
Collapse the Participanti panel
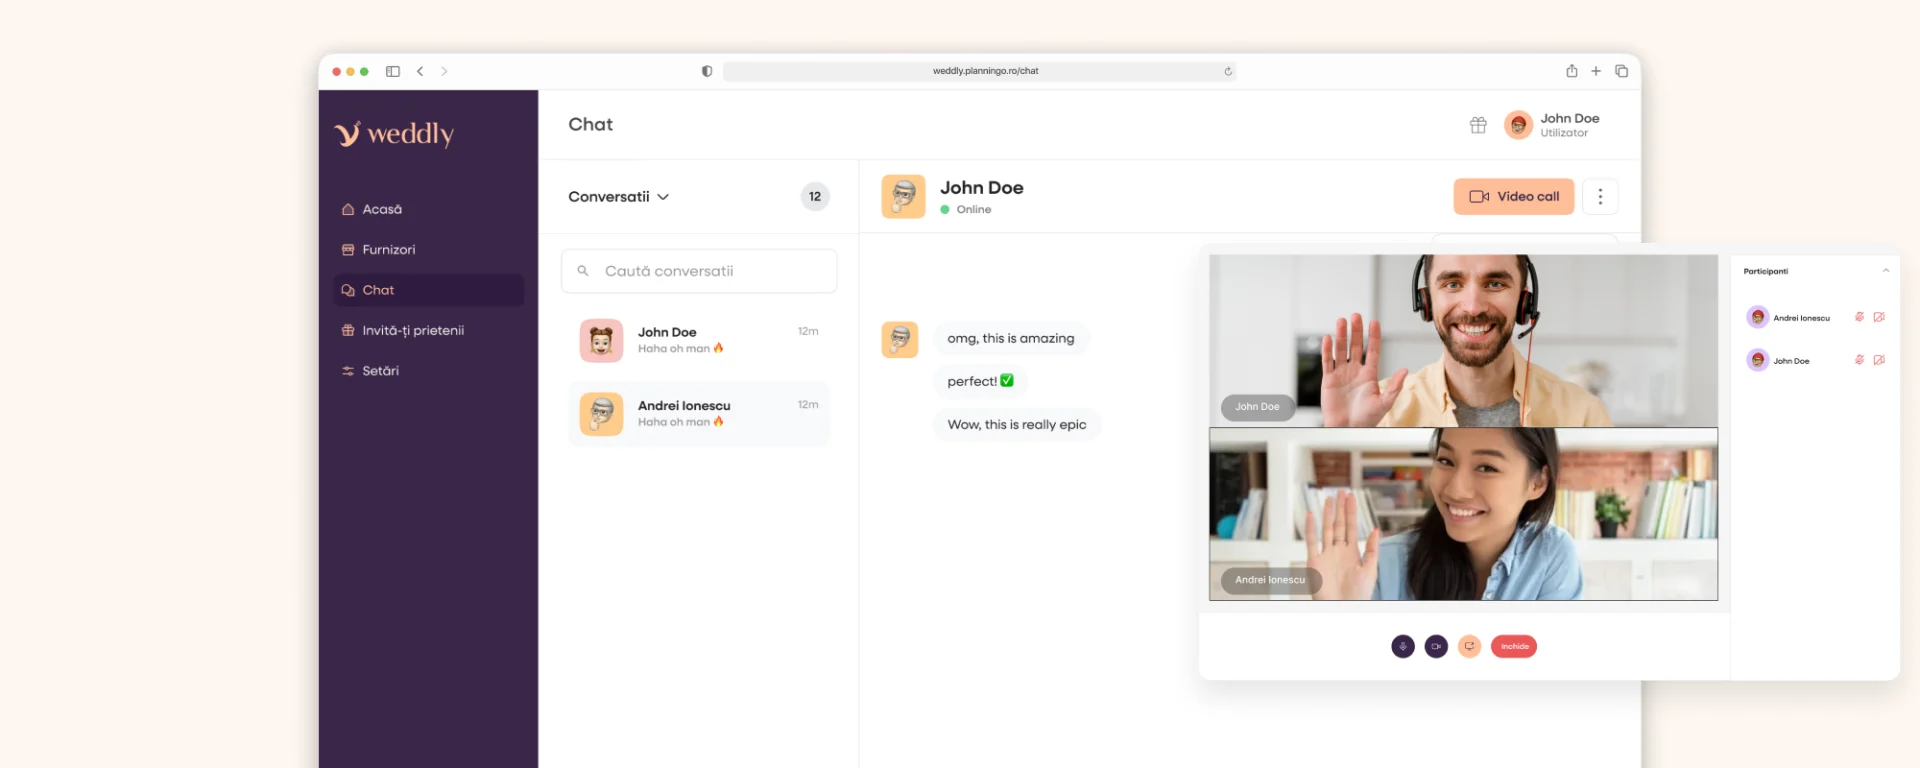tap(1885, 271)
